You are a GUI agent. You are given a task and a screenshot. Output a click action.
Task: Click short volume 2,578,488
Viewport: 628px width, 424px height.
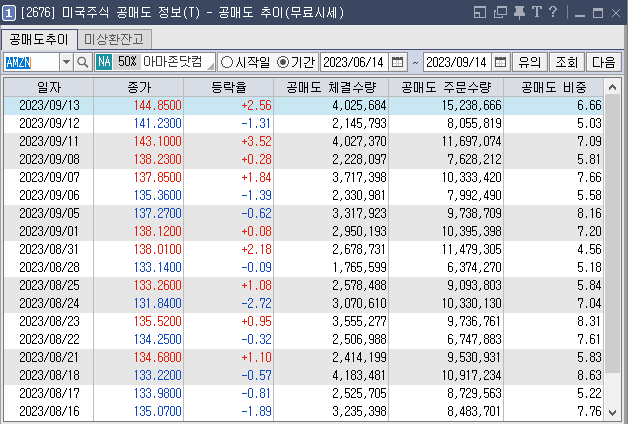point(359,285)
